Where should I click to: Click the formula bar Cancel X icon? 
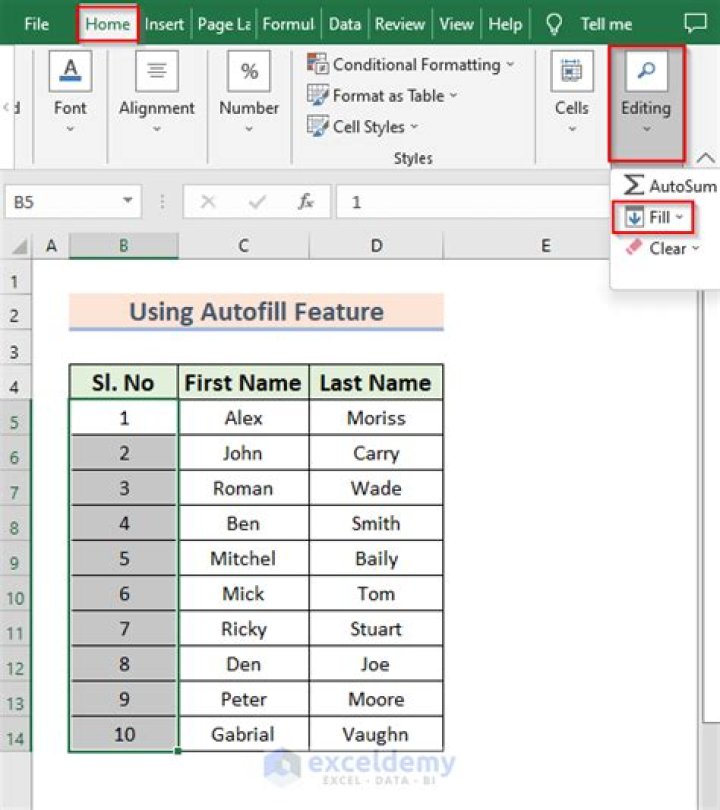coord(208,201)
